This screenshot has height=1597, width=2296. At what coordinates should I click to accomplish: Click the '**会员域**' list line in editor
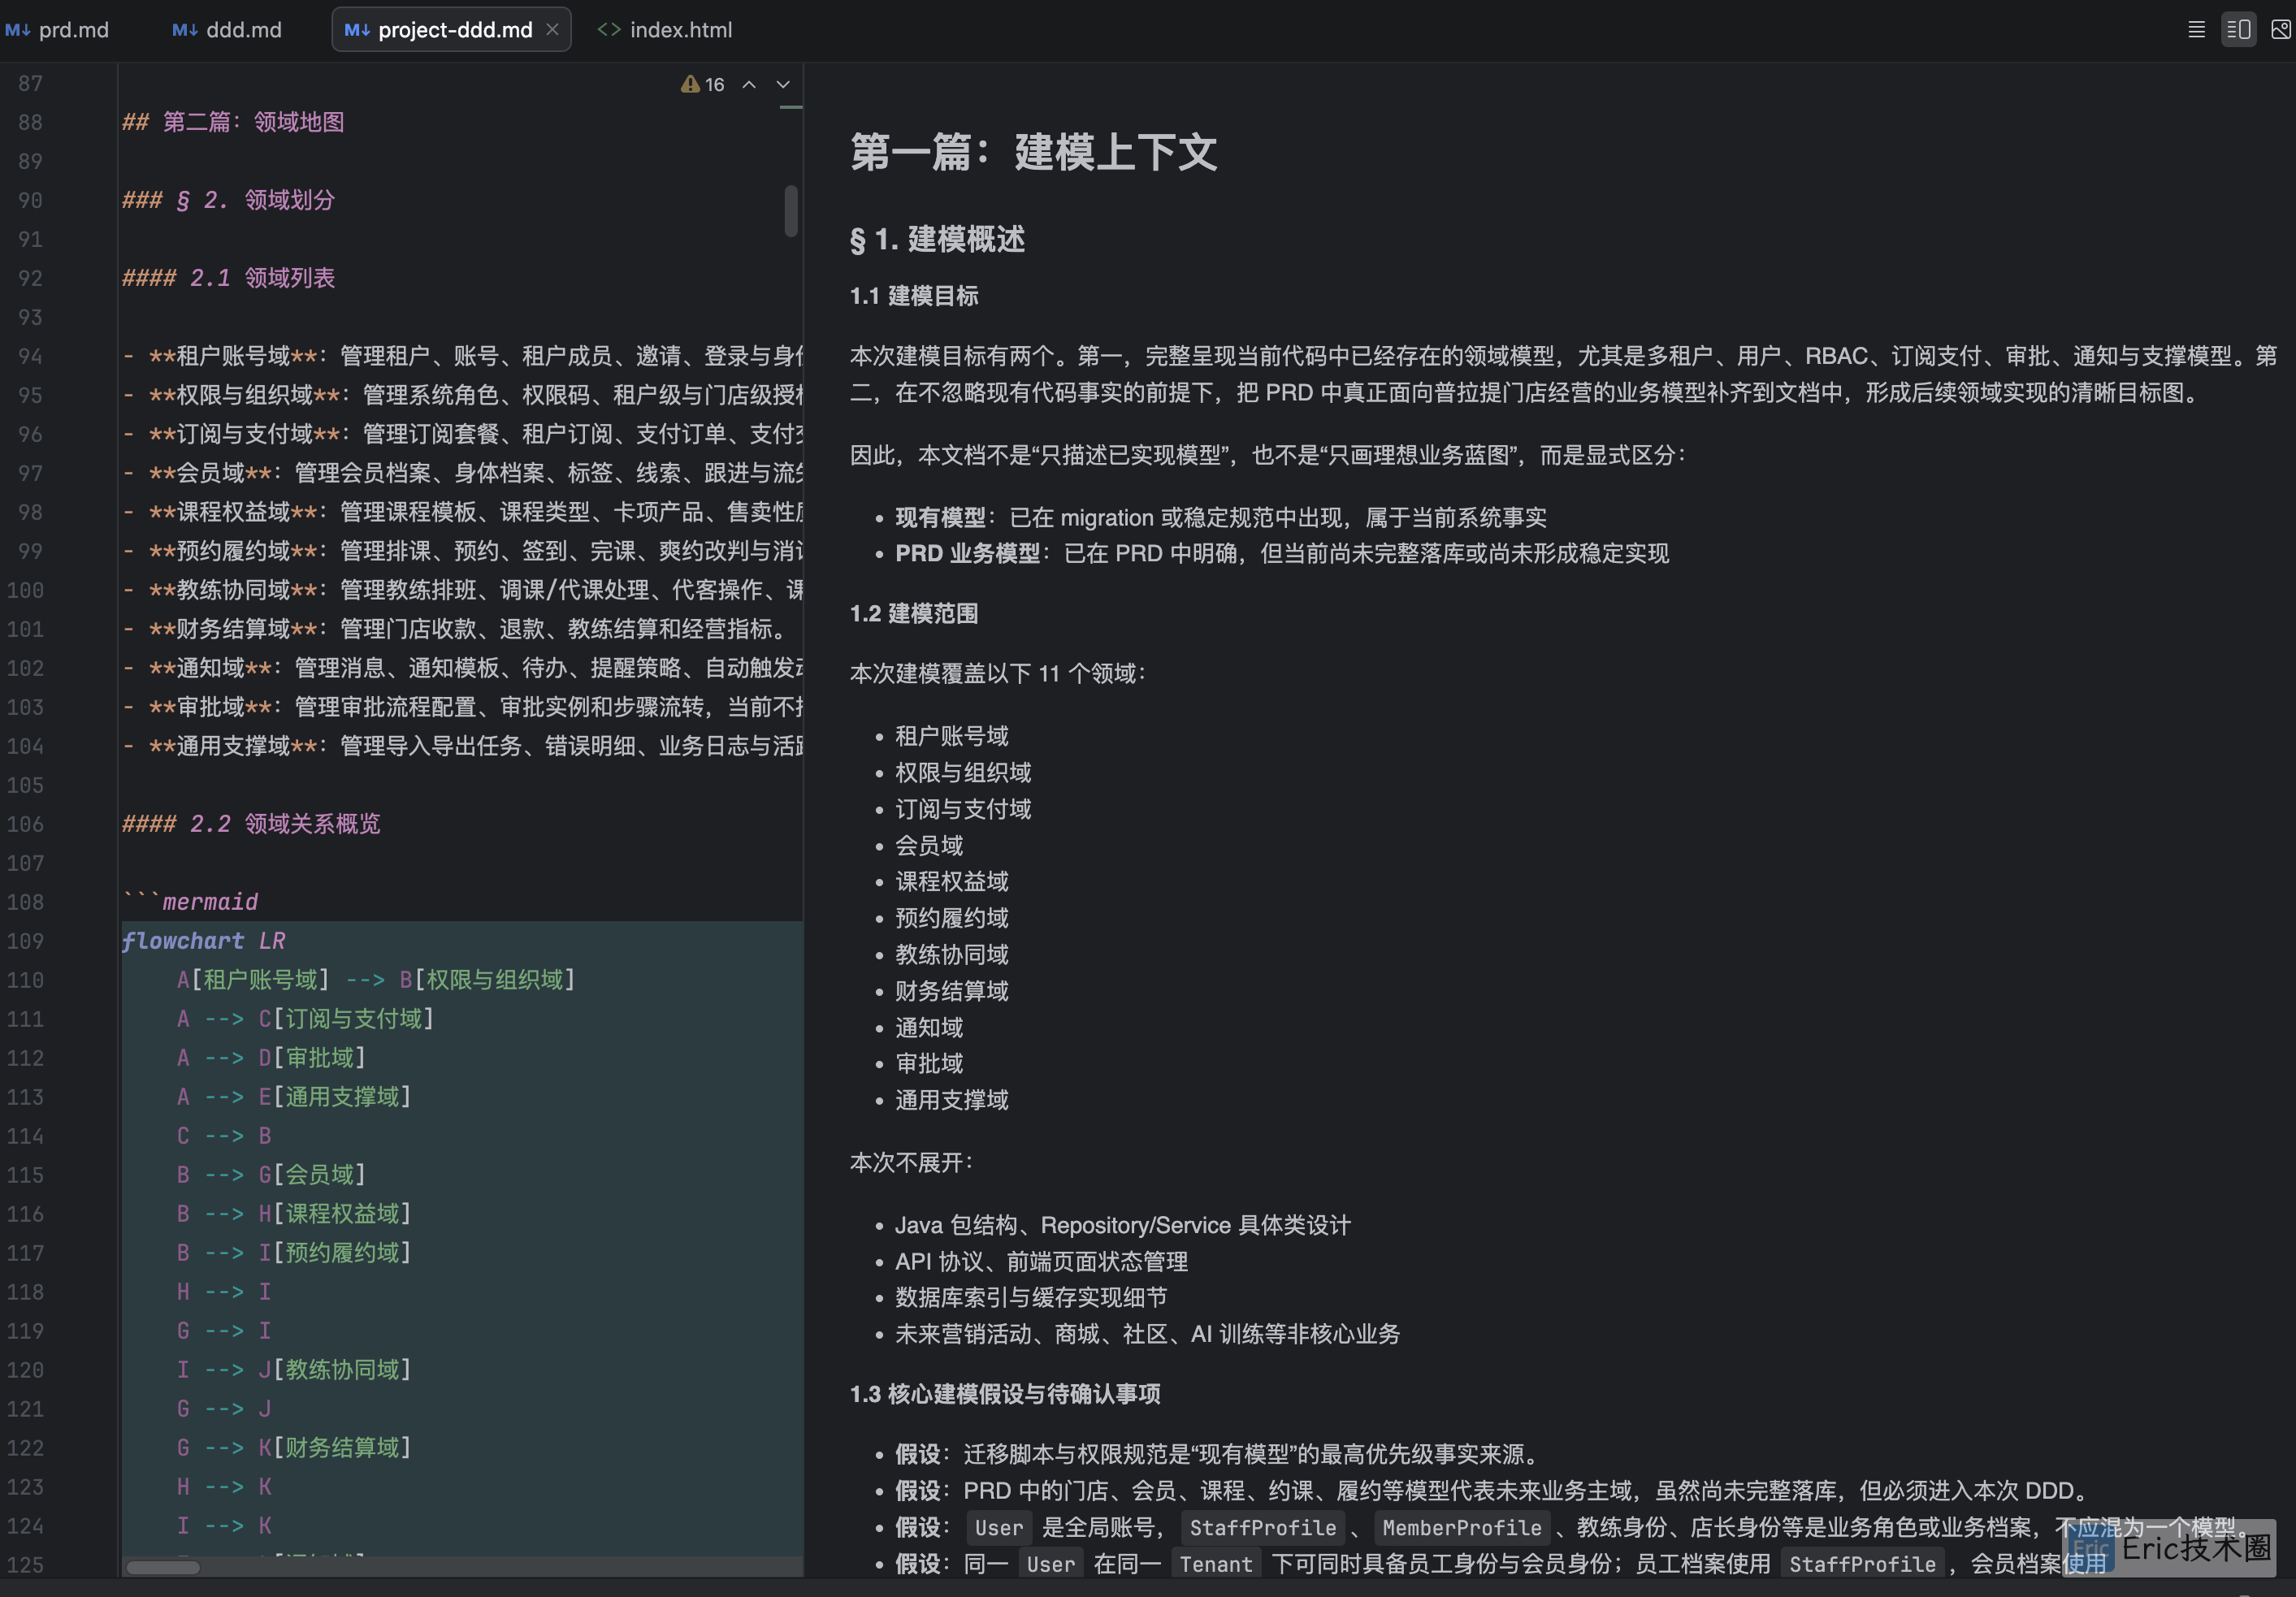(x=462, y=473)
